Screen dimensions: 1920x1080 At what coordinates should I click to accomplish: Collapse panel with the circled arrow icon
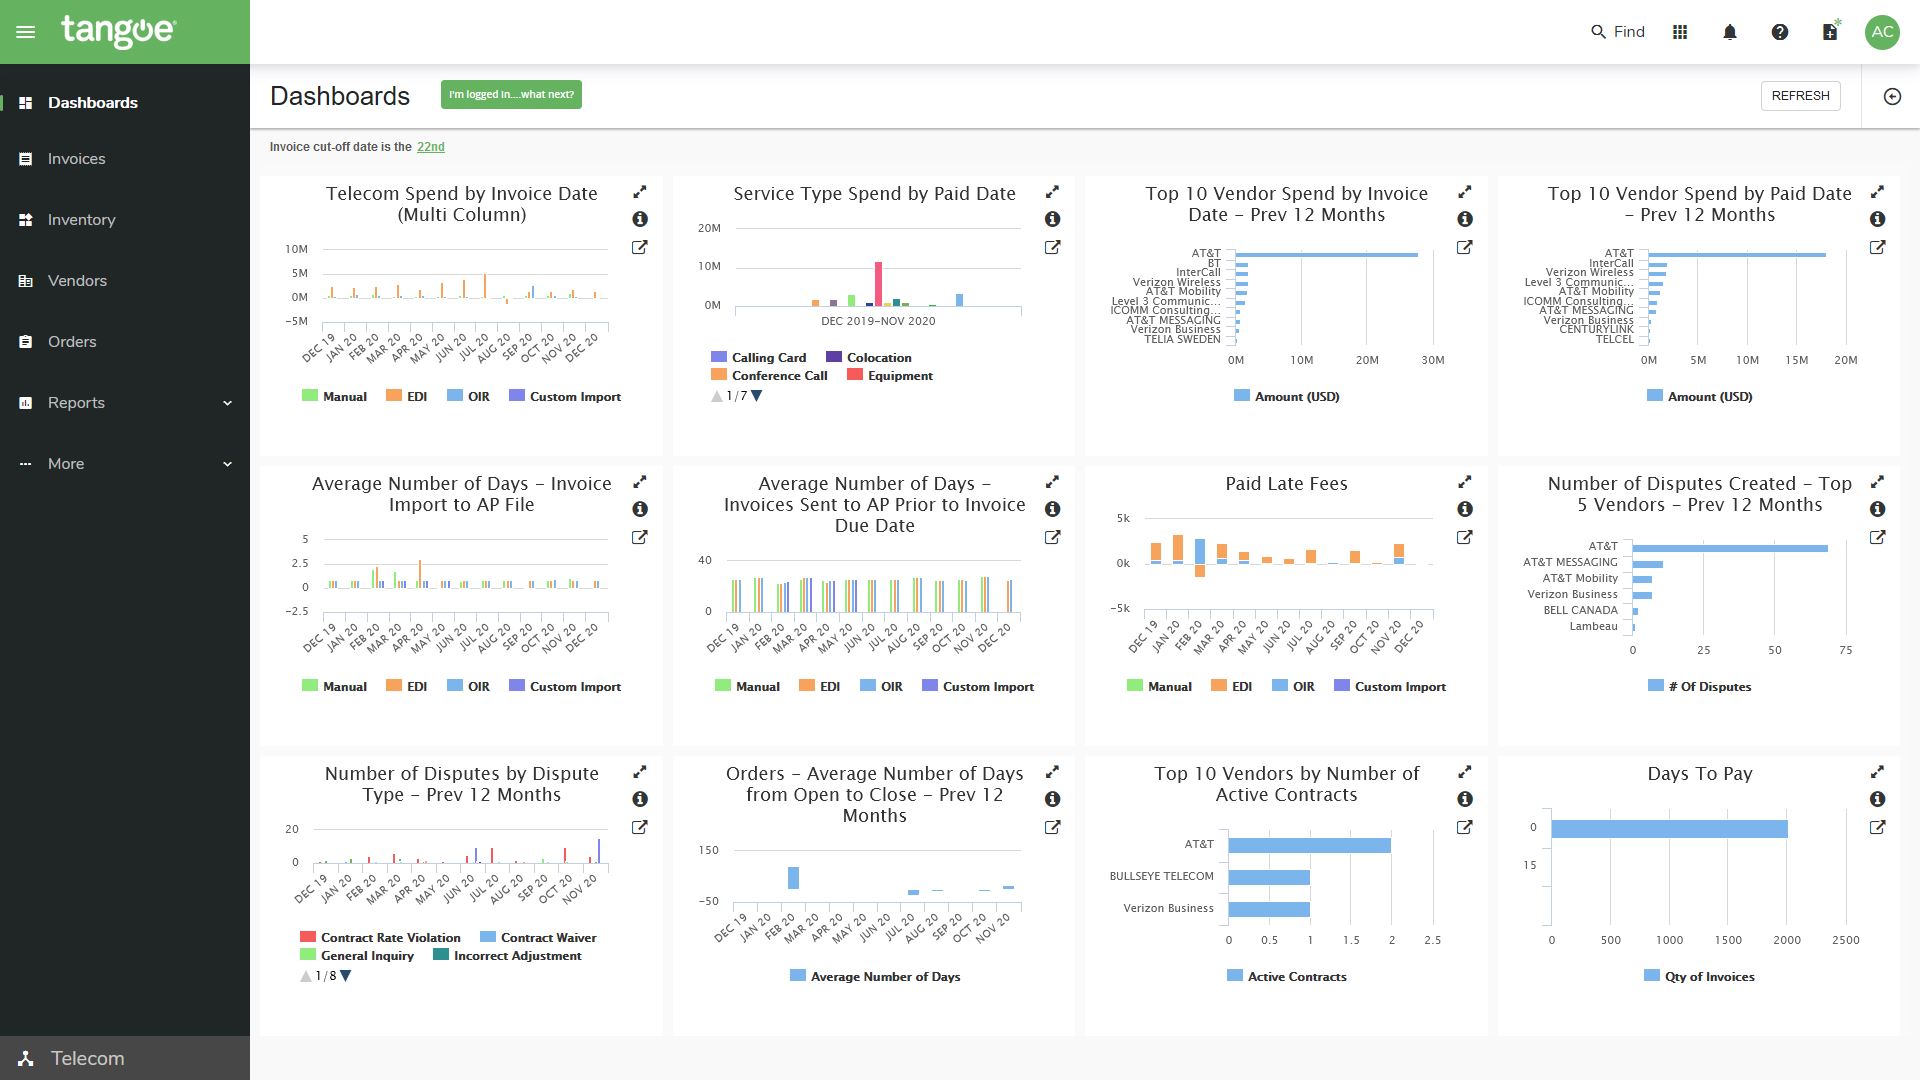click(1892, 96)
